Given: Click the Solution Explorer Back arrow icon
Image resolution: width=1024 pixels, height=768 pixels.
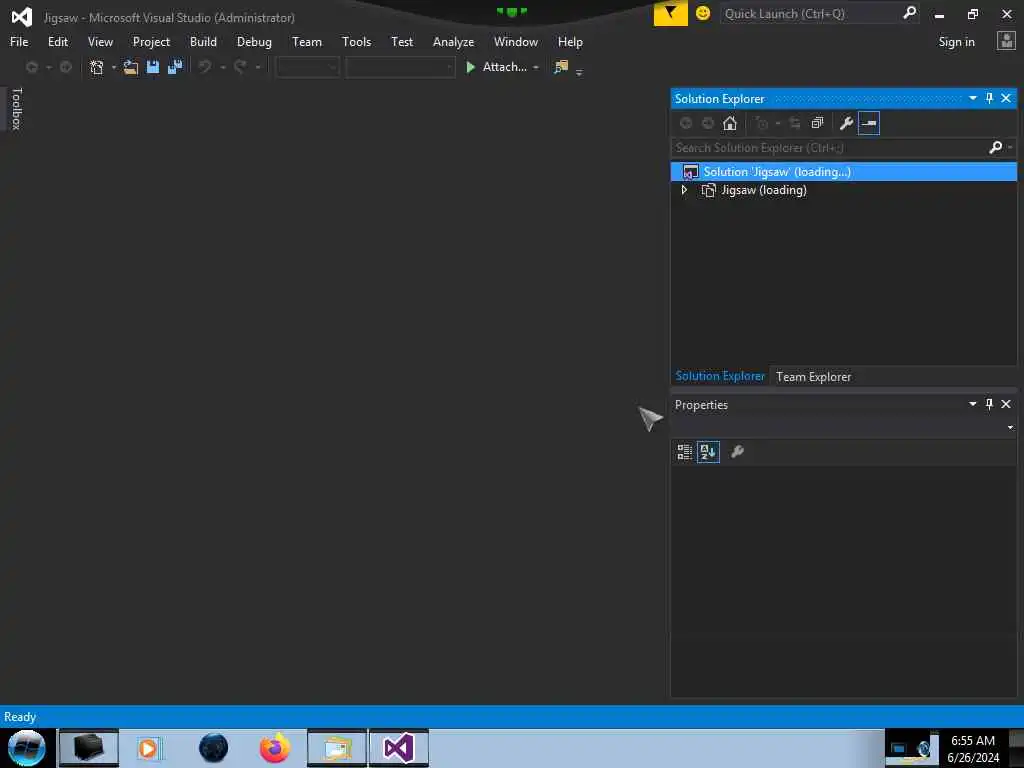Looking at the screenshot, I should 686,123.
